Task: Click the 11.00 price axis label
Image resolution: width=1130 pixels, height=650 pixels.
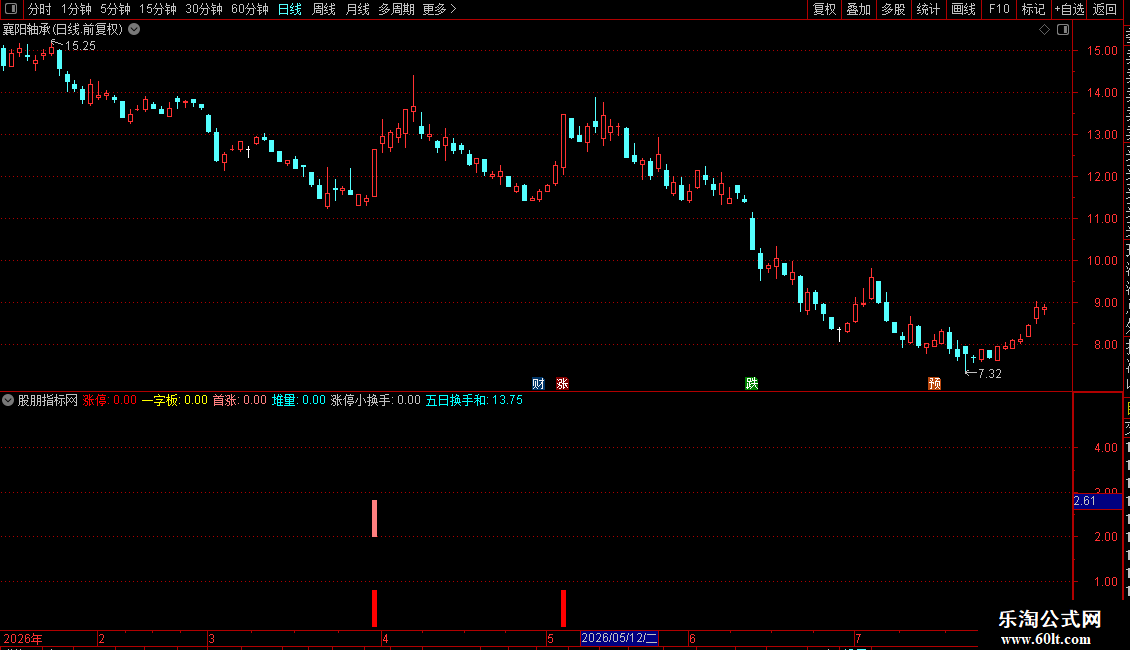Action: click(x=1102, y=218)
